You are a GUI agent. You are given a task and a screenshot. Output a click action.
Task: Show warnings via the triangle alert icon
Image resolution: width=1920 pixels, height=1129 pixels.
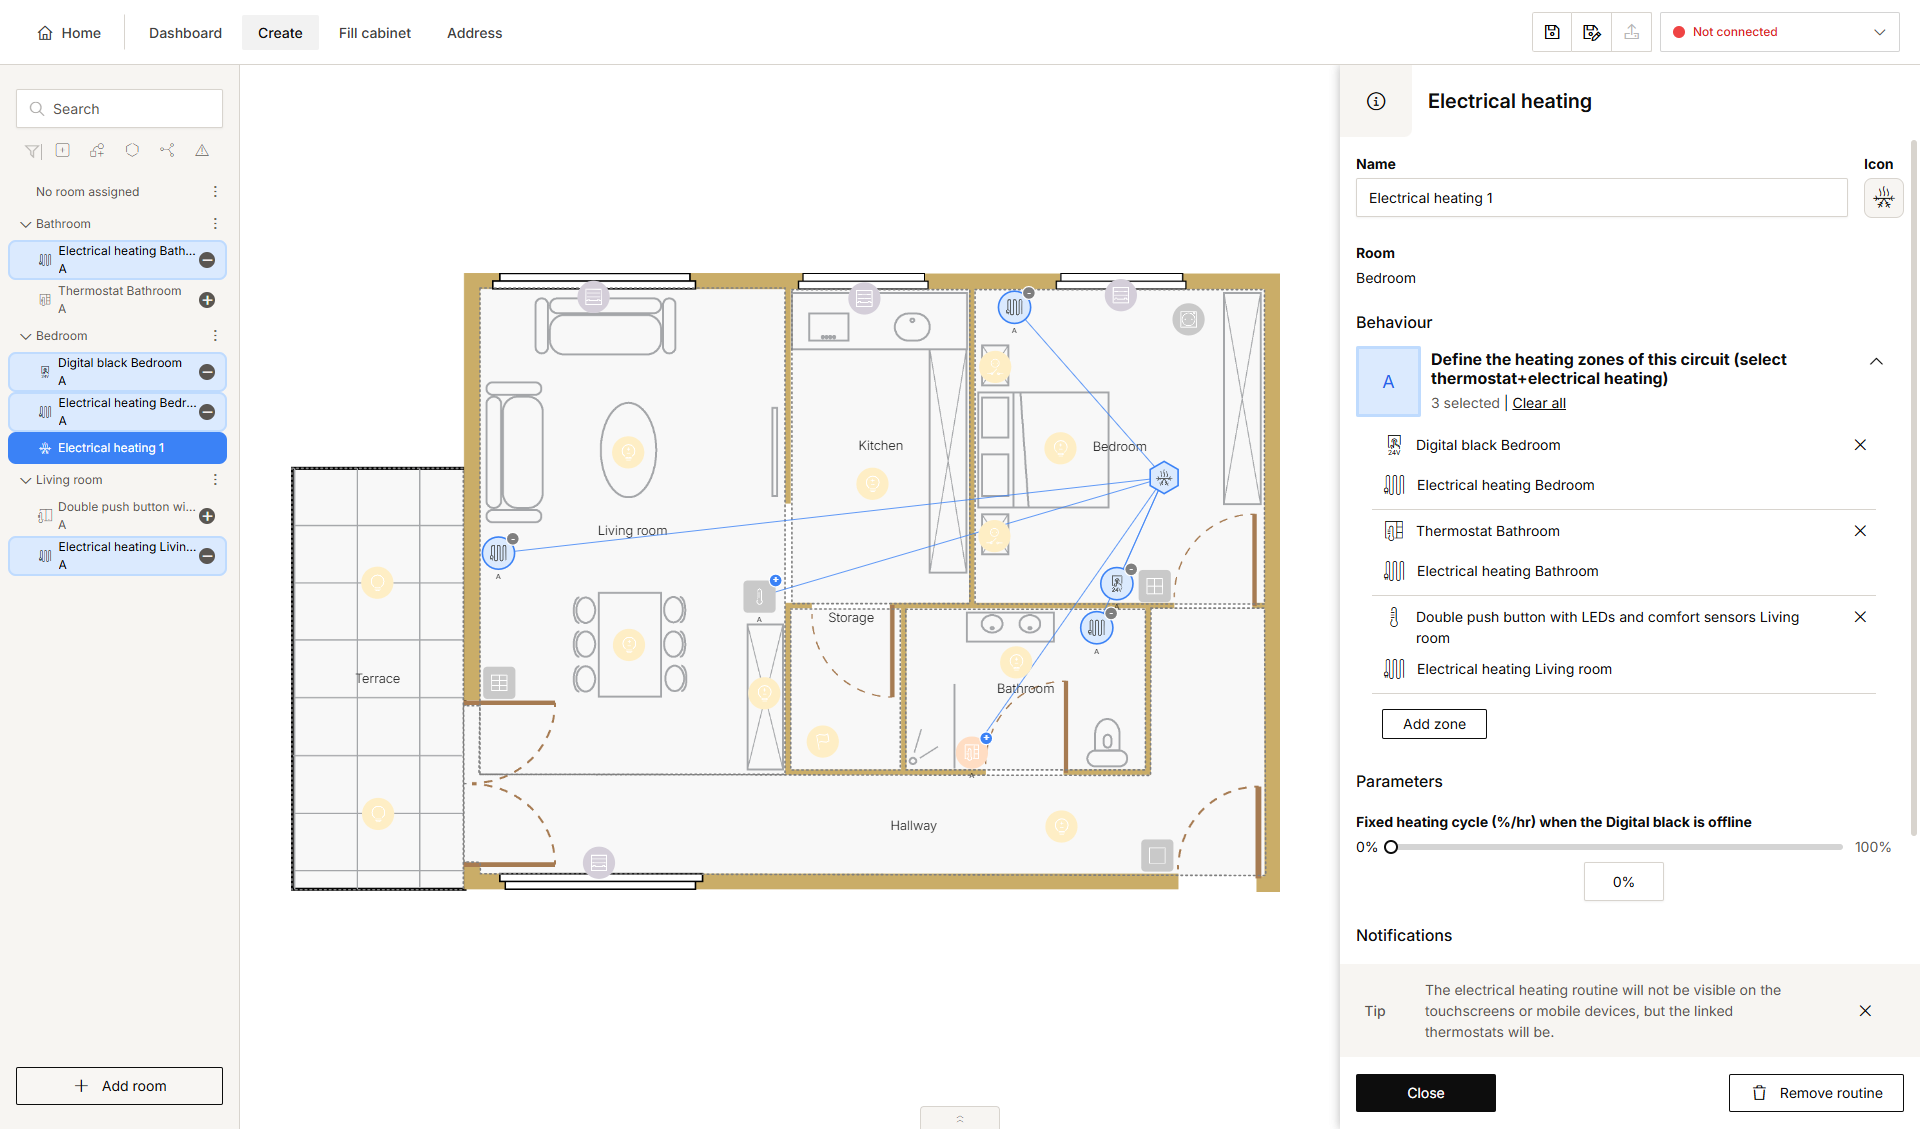(x=202, y=151)
